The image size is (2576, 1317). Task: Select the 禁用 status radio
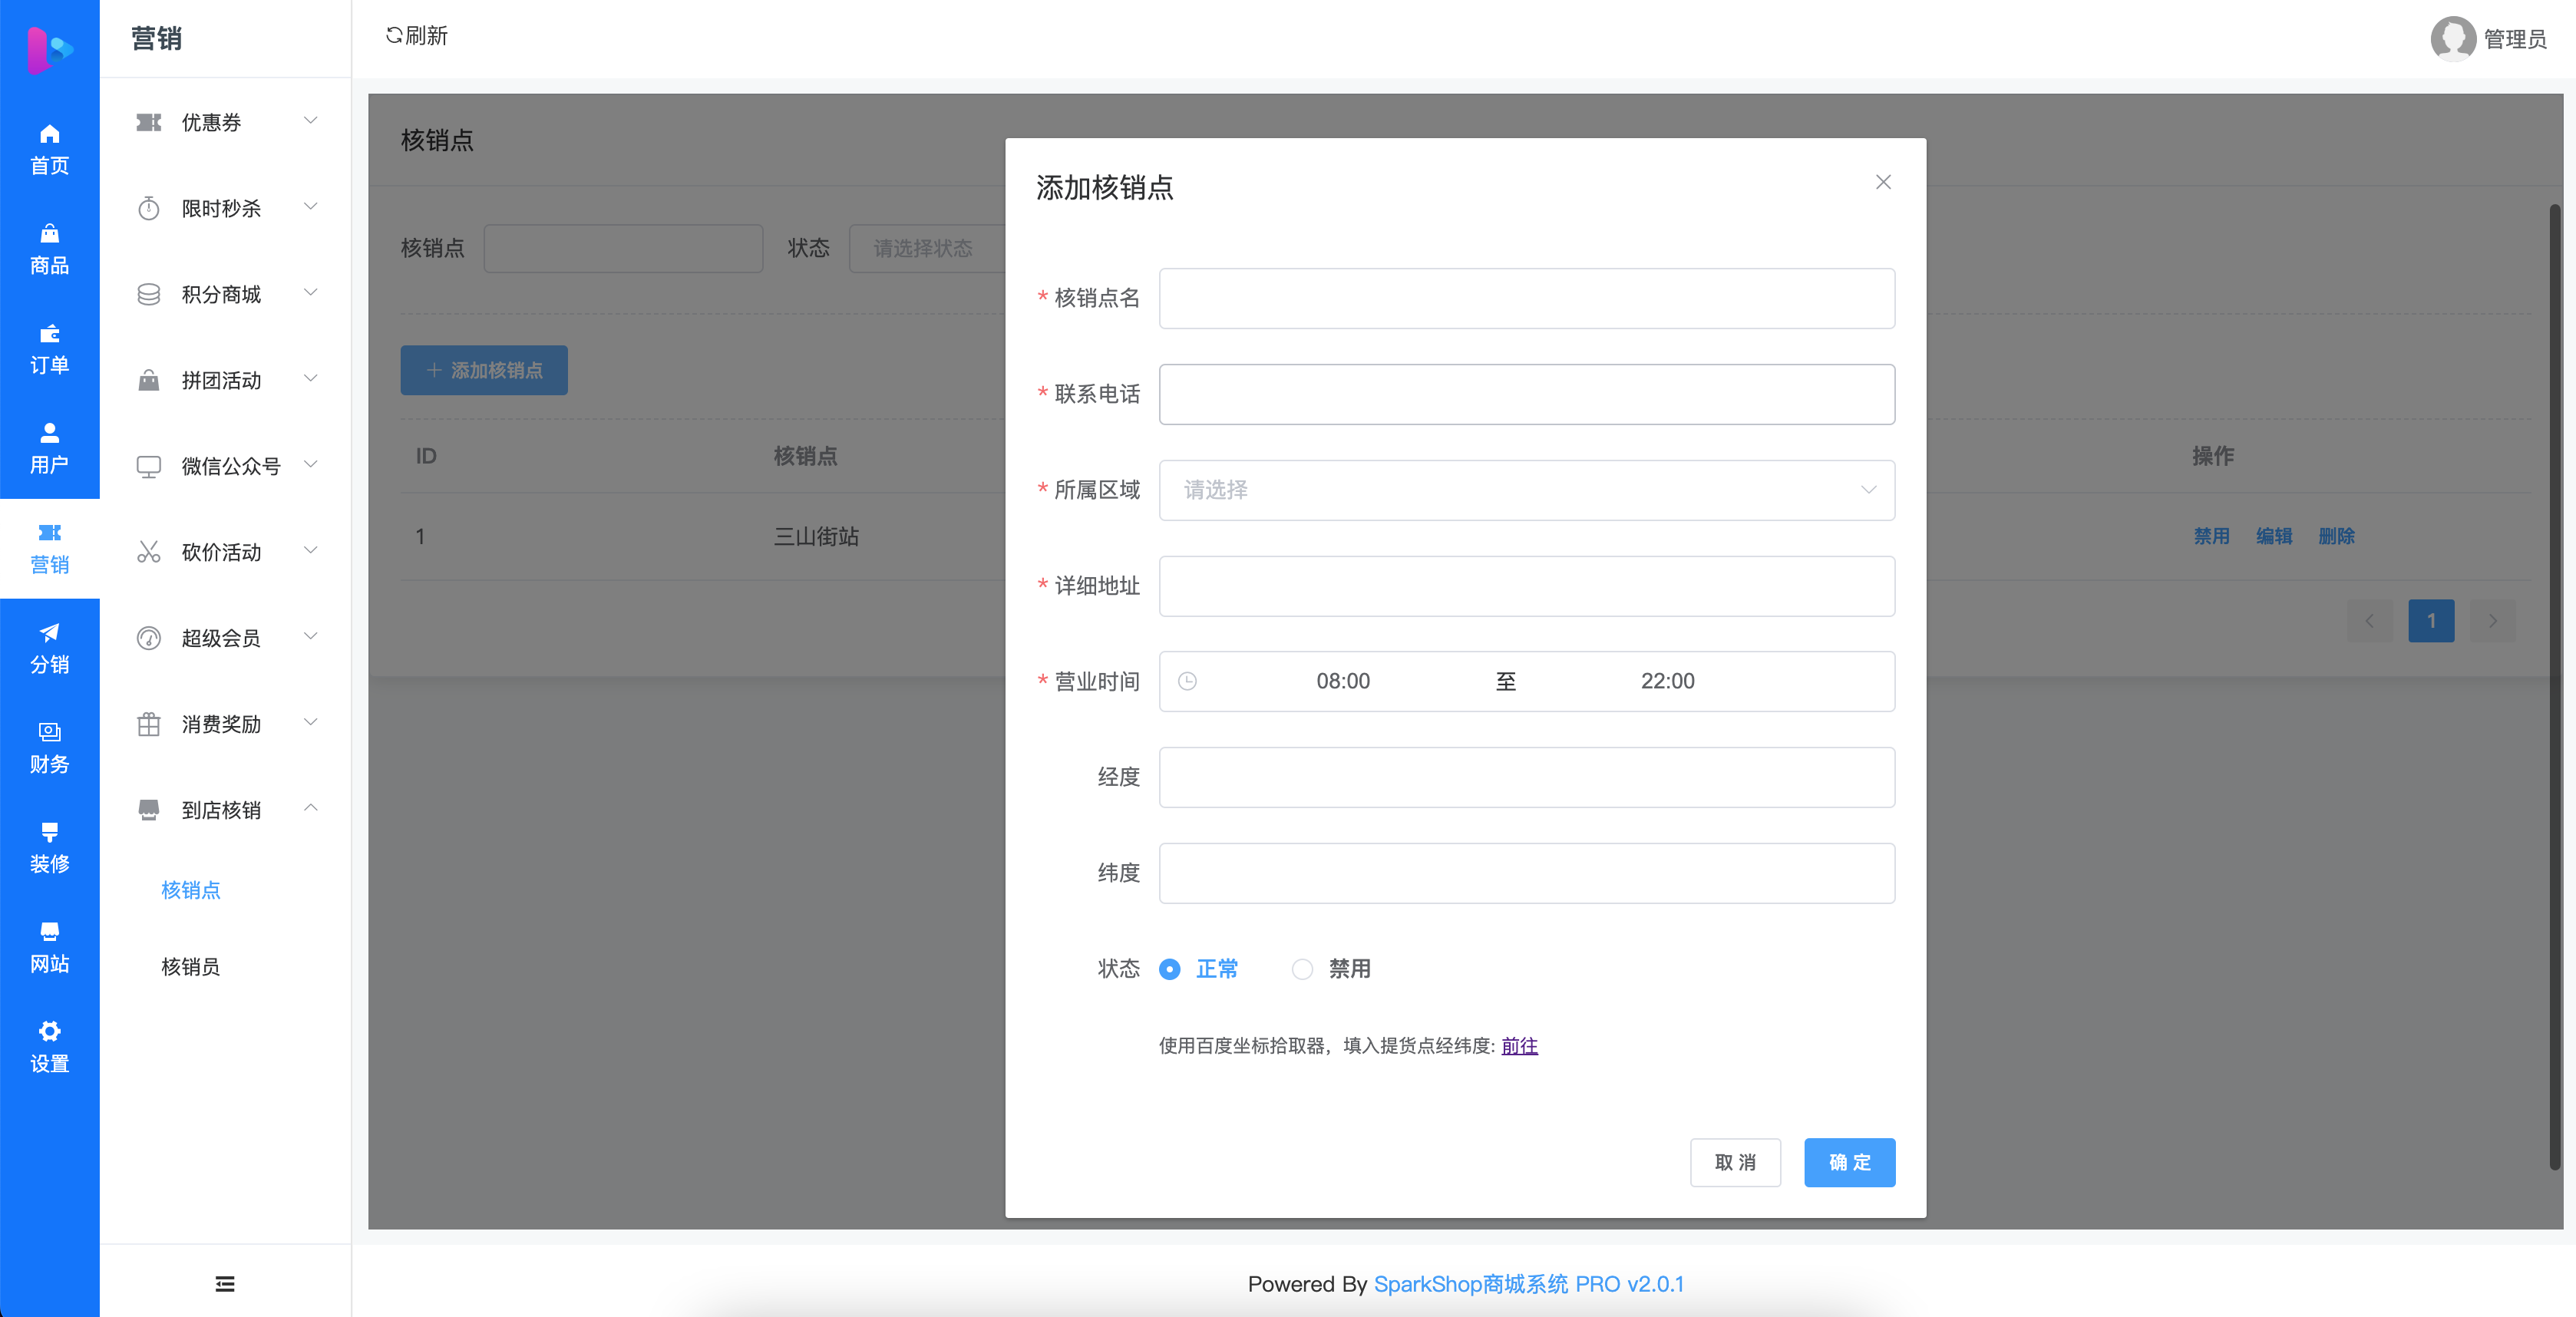(1302, 969)
